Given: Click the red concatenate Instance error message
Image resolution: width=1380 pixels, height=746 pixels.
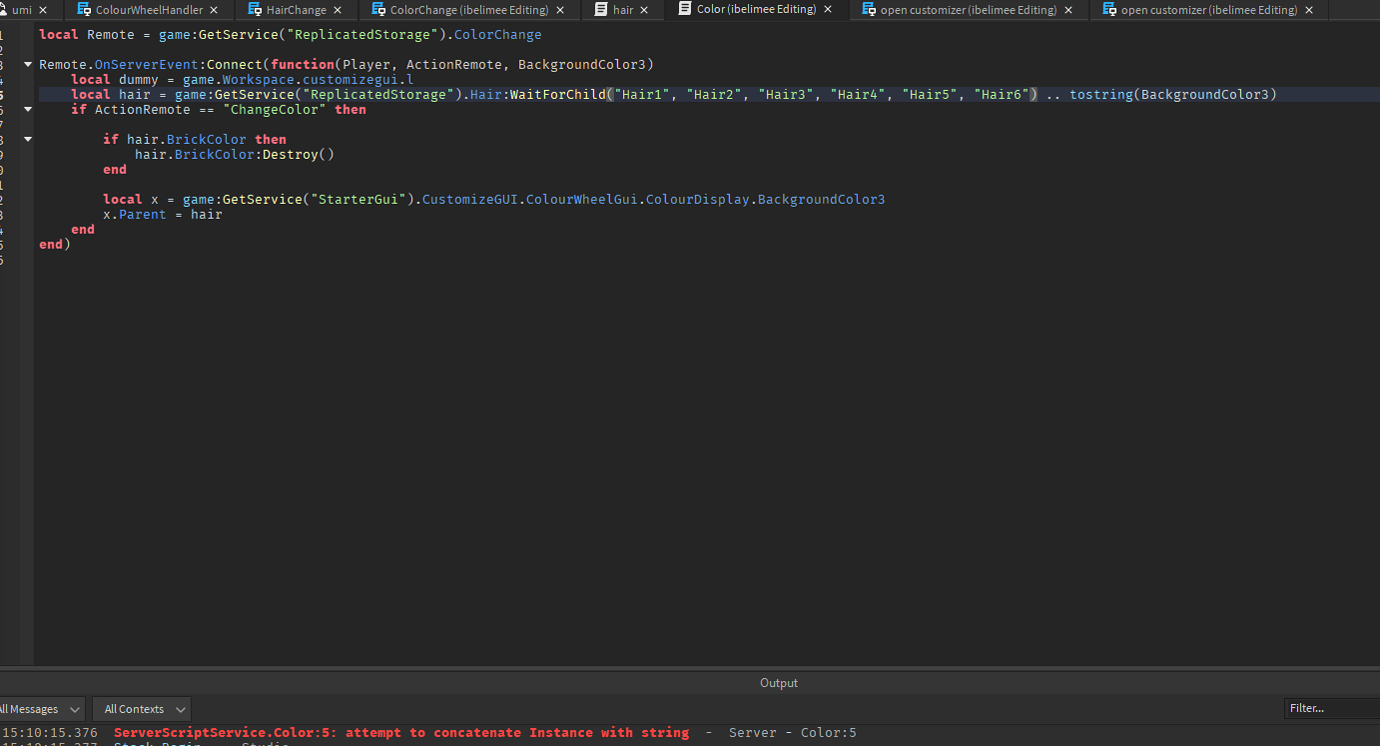Looking at the screenshot, I should [x=401, y=733].
